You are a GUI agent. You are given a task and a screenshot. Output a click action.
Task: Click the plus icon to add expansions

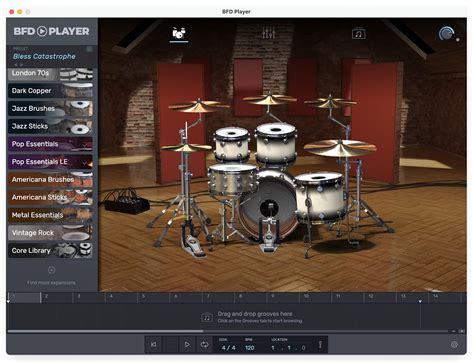(51, 270)
